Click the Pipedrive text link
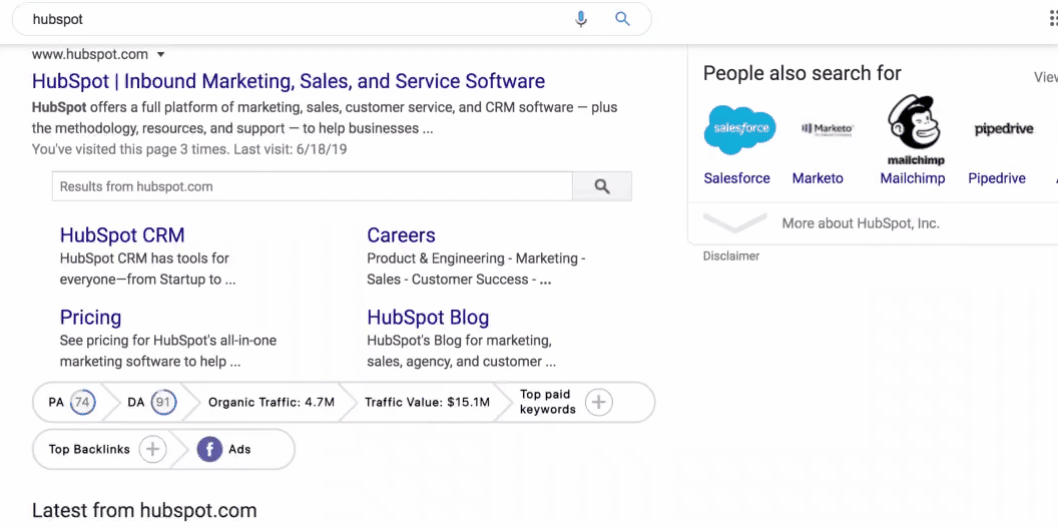1058x528 pixels. (997, 178)
